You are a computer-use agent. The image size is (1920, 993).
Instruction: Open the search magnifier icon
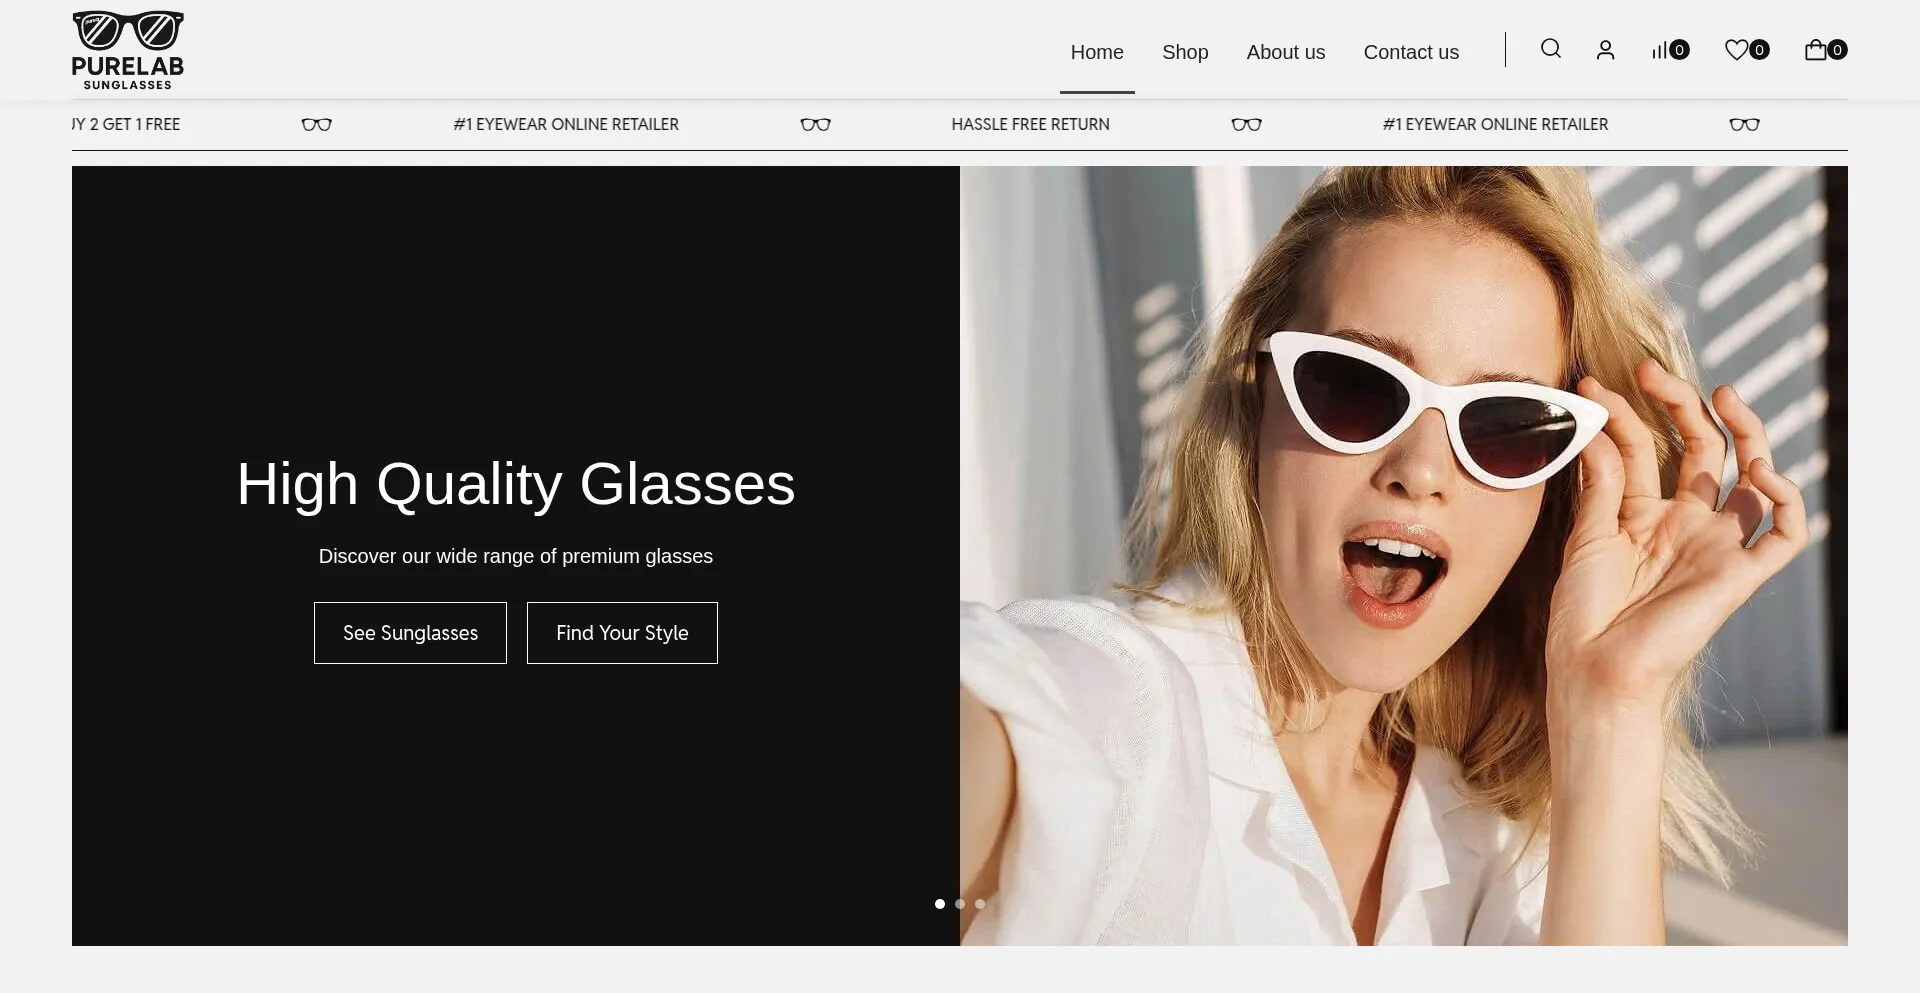[1550, 49]
